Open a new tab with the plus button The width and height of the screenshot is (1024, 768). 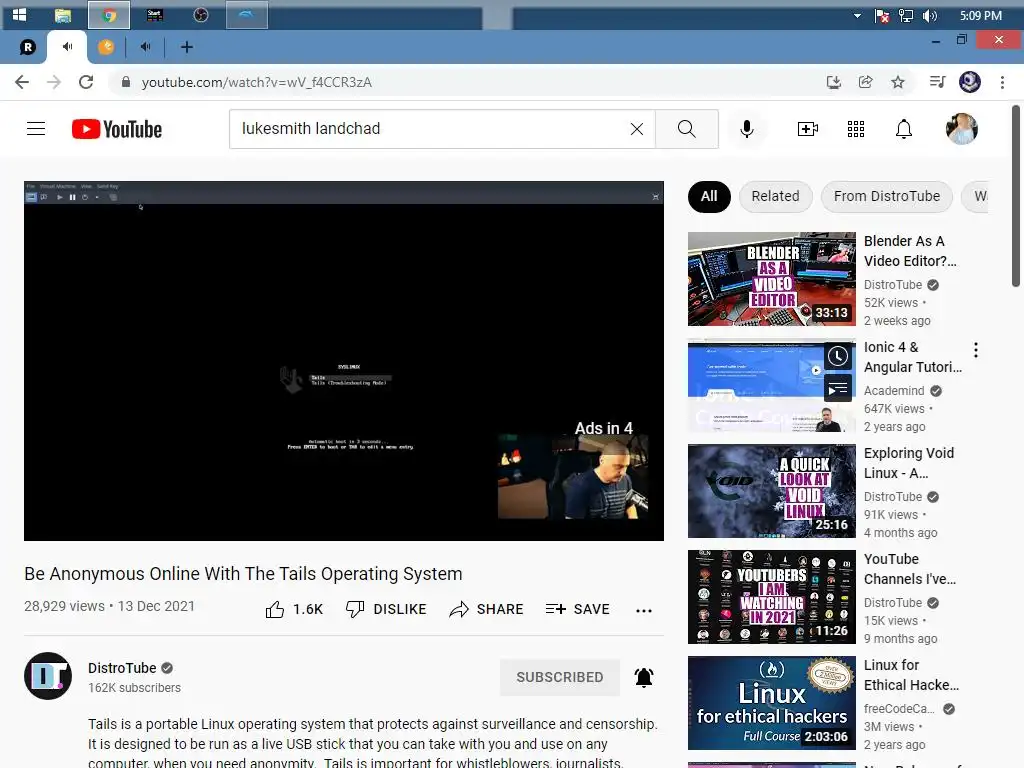[187, 47]
